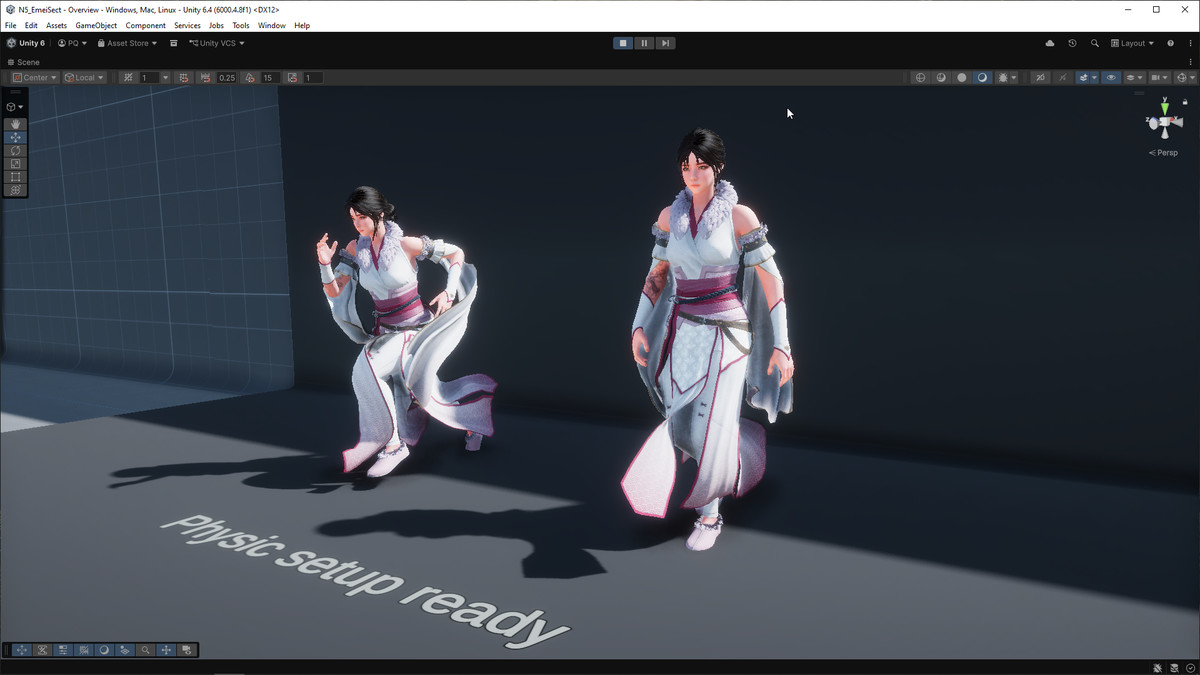Toggle 2D view mode
The image size is (1200, 675).
[1040, 78]
